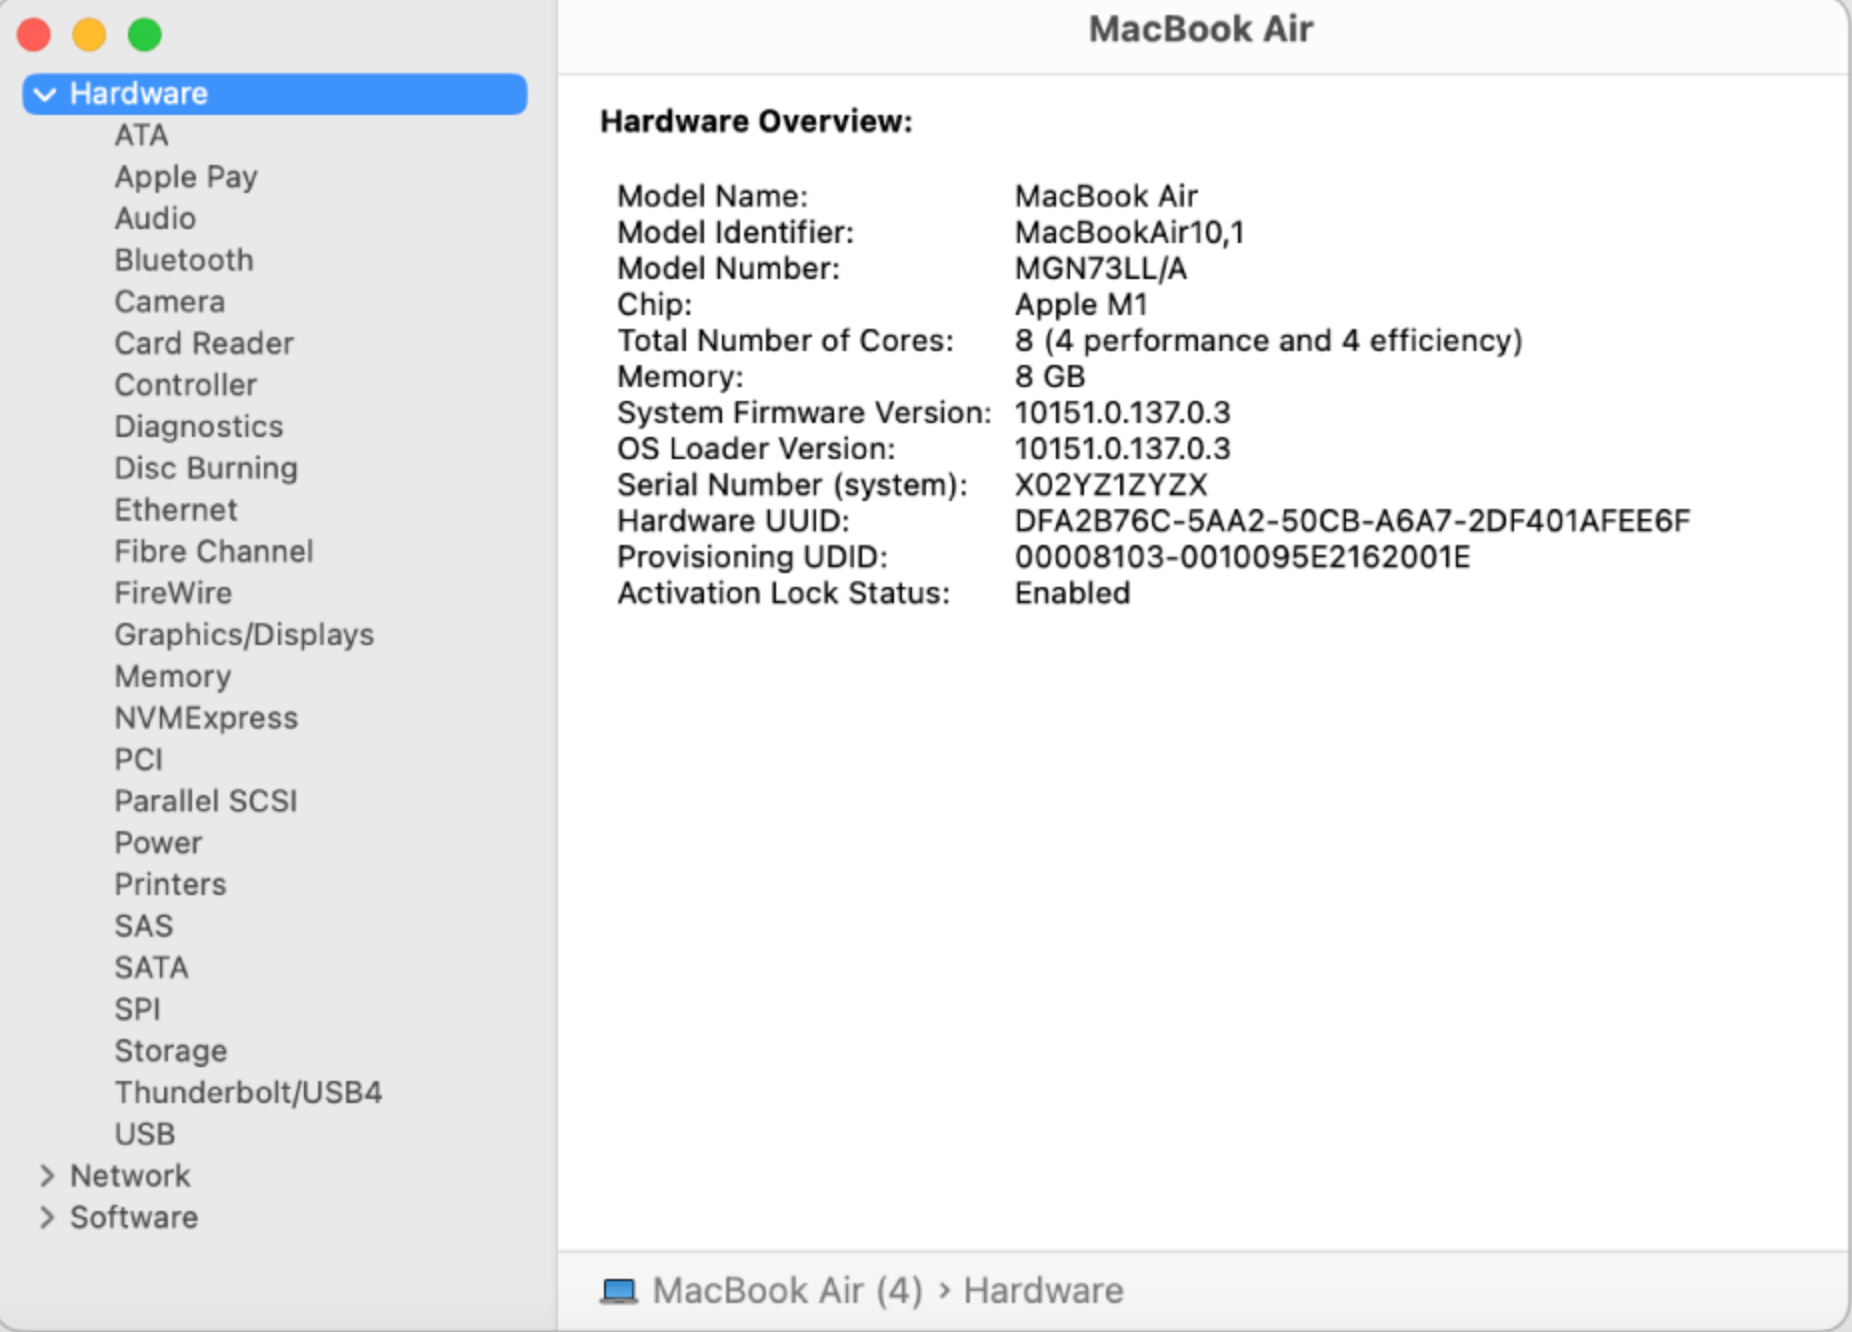Open the Printers section
The image size is (1852, 1332).
coord(170,884)
